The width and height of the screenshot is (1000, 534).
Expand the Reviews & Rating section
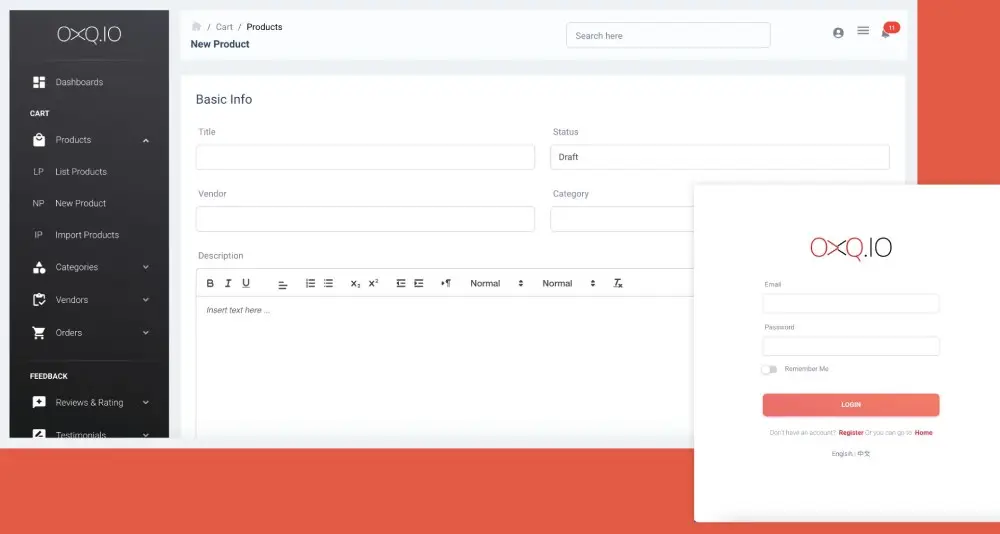[x=146, y=403]
